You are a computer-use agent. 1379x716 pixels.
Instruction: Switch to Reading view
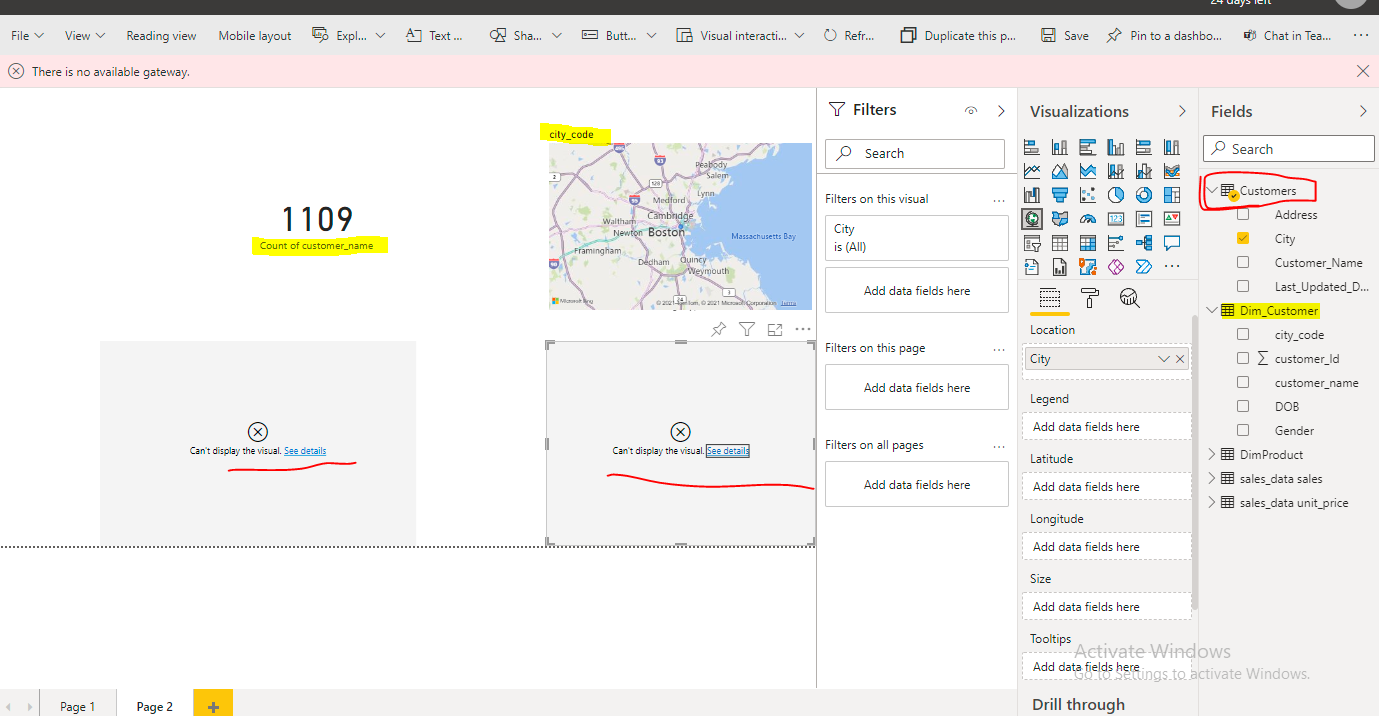click(161, 35)
